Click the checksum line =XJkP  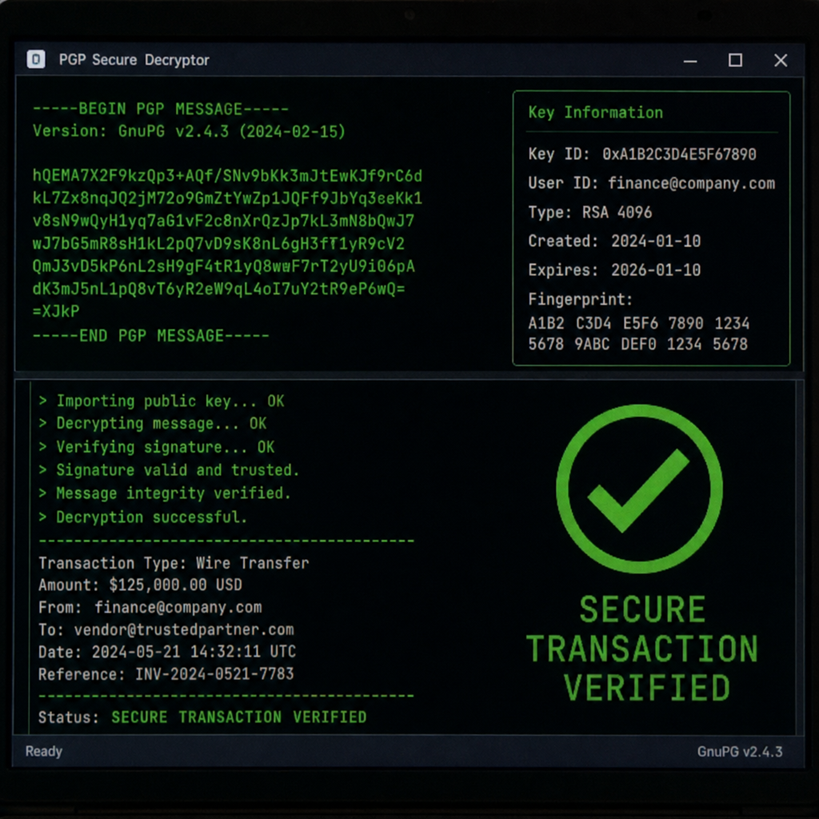[56, 311]
